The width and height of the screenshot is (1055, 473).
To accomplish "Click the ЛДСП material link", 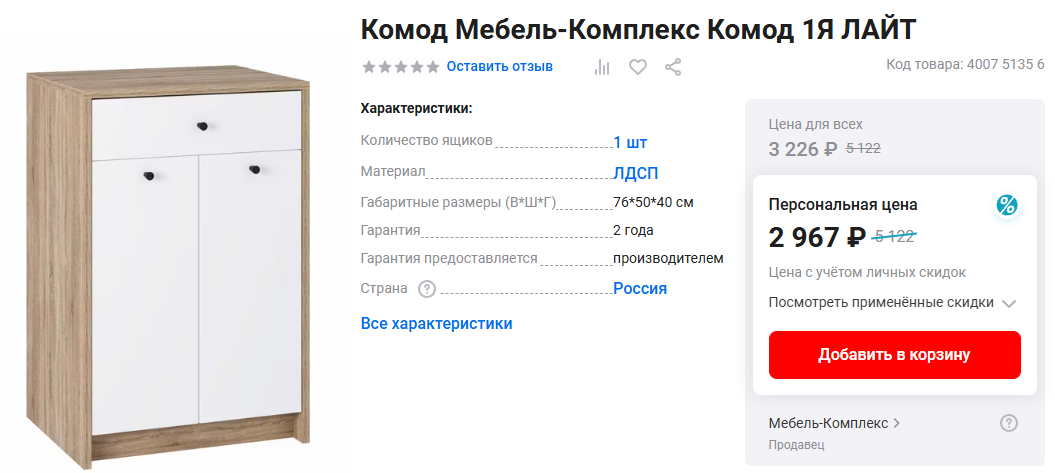I will click(635, 173).
